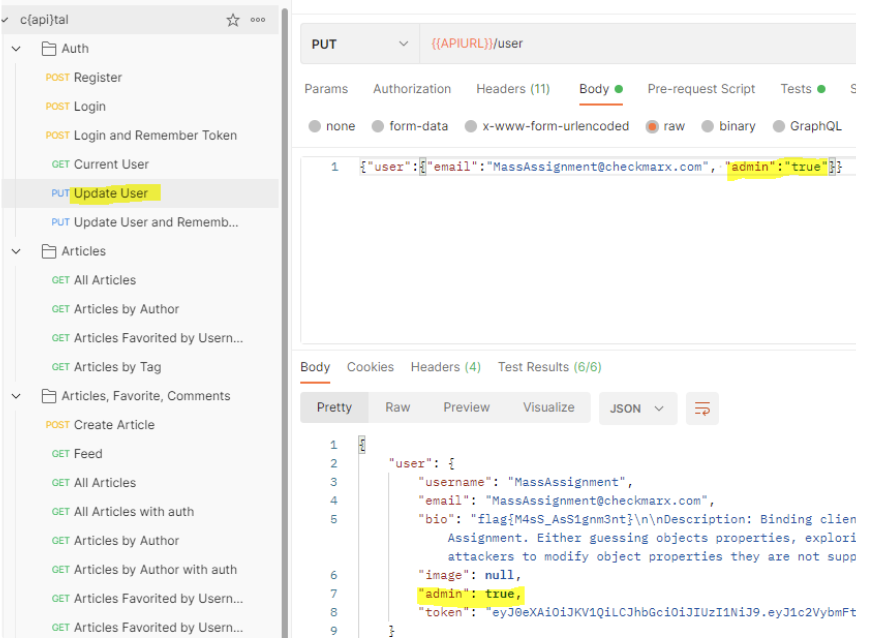The height and width of the screenshot is (641, 872).
Task: Open the JSON format dropdown
Action: pos(637,408)
